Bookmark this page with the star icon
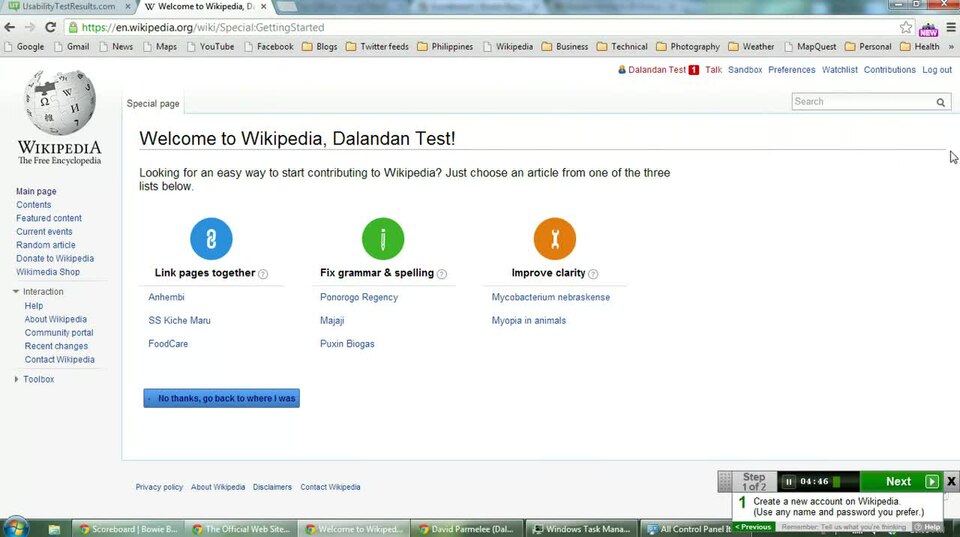Viewport: 960px width, 537px height. point(906,27)
